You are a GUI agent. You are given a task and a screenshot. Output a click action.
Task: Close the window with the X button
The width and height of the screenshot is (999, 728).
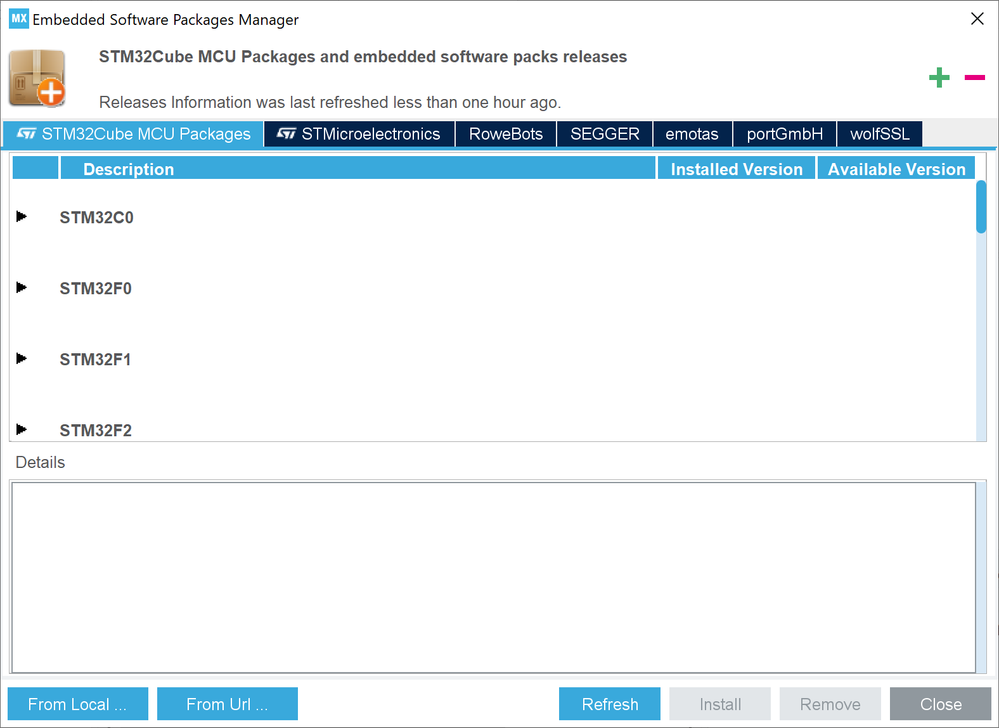coord(977,18)
